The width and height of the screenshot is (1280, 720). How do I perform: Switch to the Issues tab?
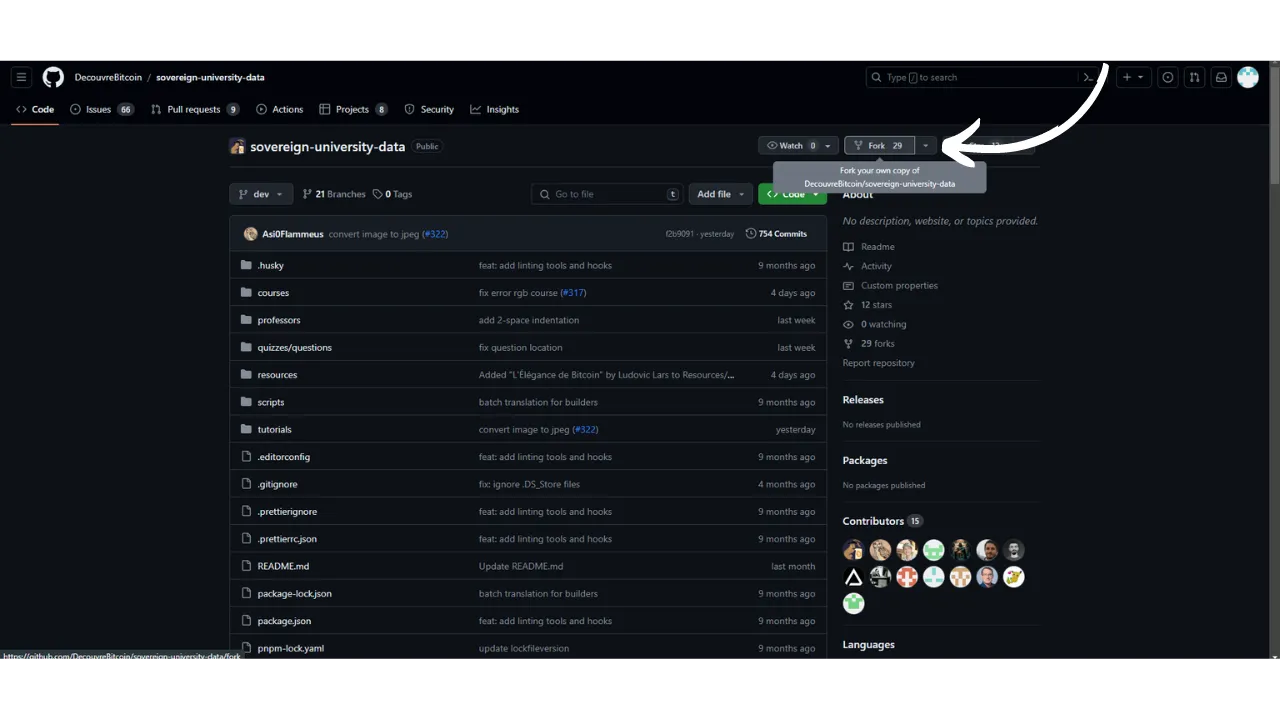pyautogui.click(x=101, y=109)
